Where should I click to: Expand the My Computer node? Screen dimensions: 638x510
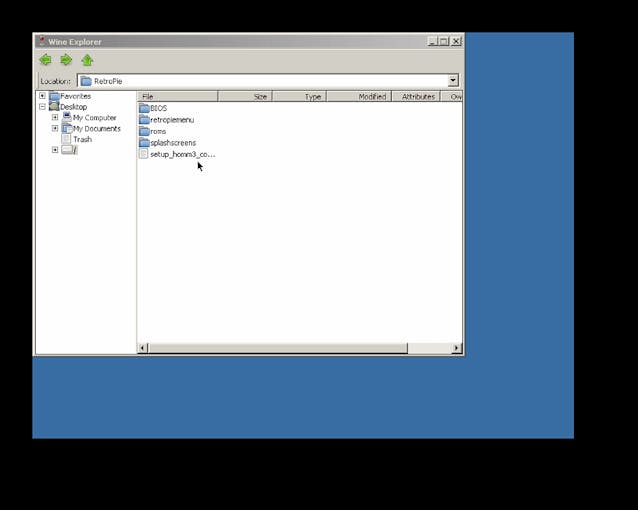point(55,117)
